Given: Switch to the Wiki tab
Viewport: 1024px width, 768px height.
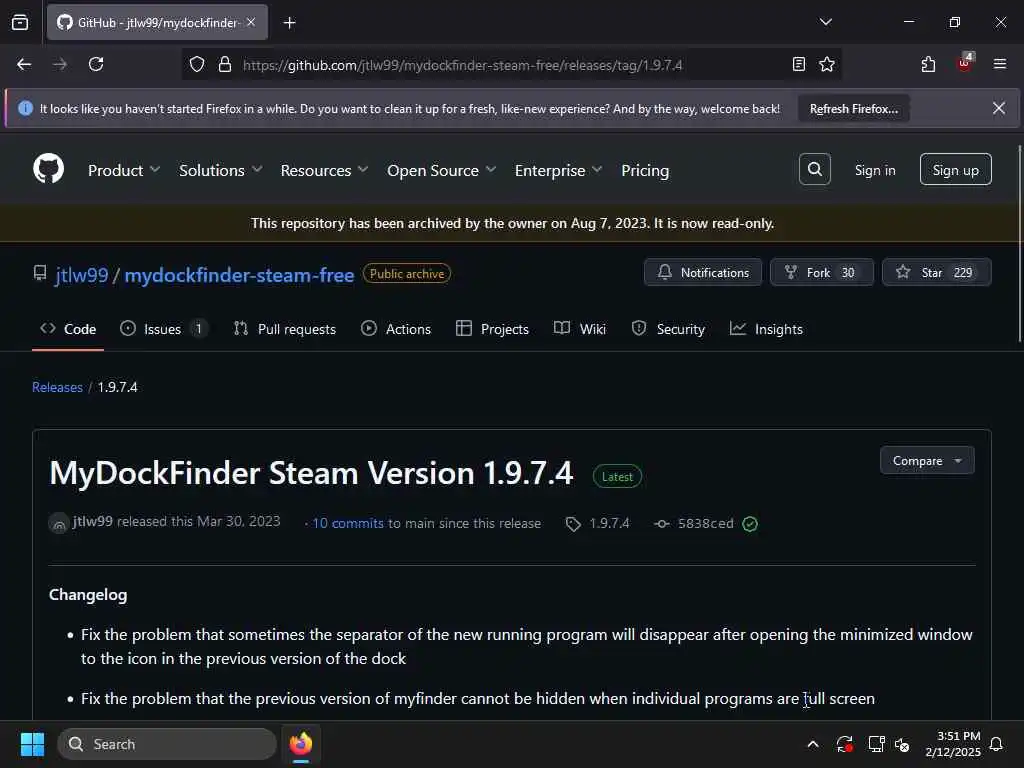Looking at the screenshot, I should pos(580,329).
